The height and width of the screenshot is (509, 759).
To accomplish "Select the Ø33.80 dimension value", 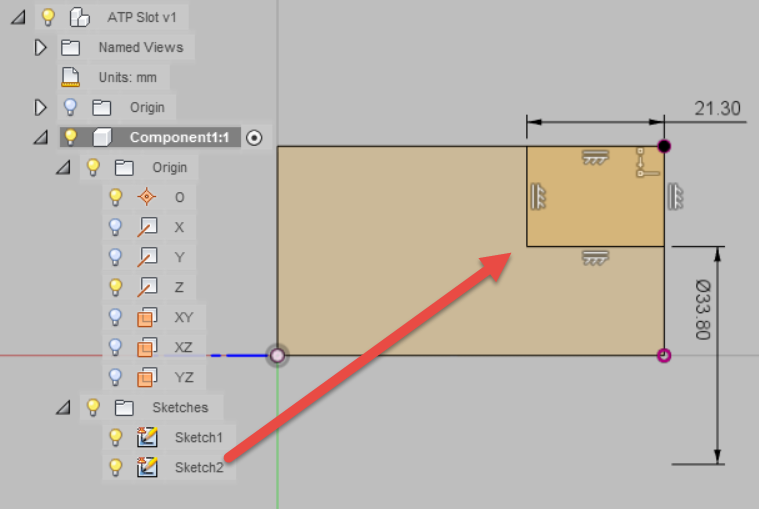I will [703, 310].
